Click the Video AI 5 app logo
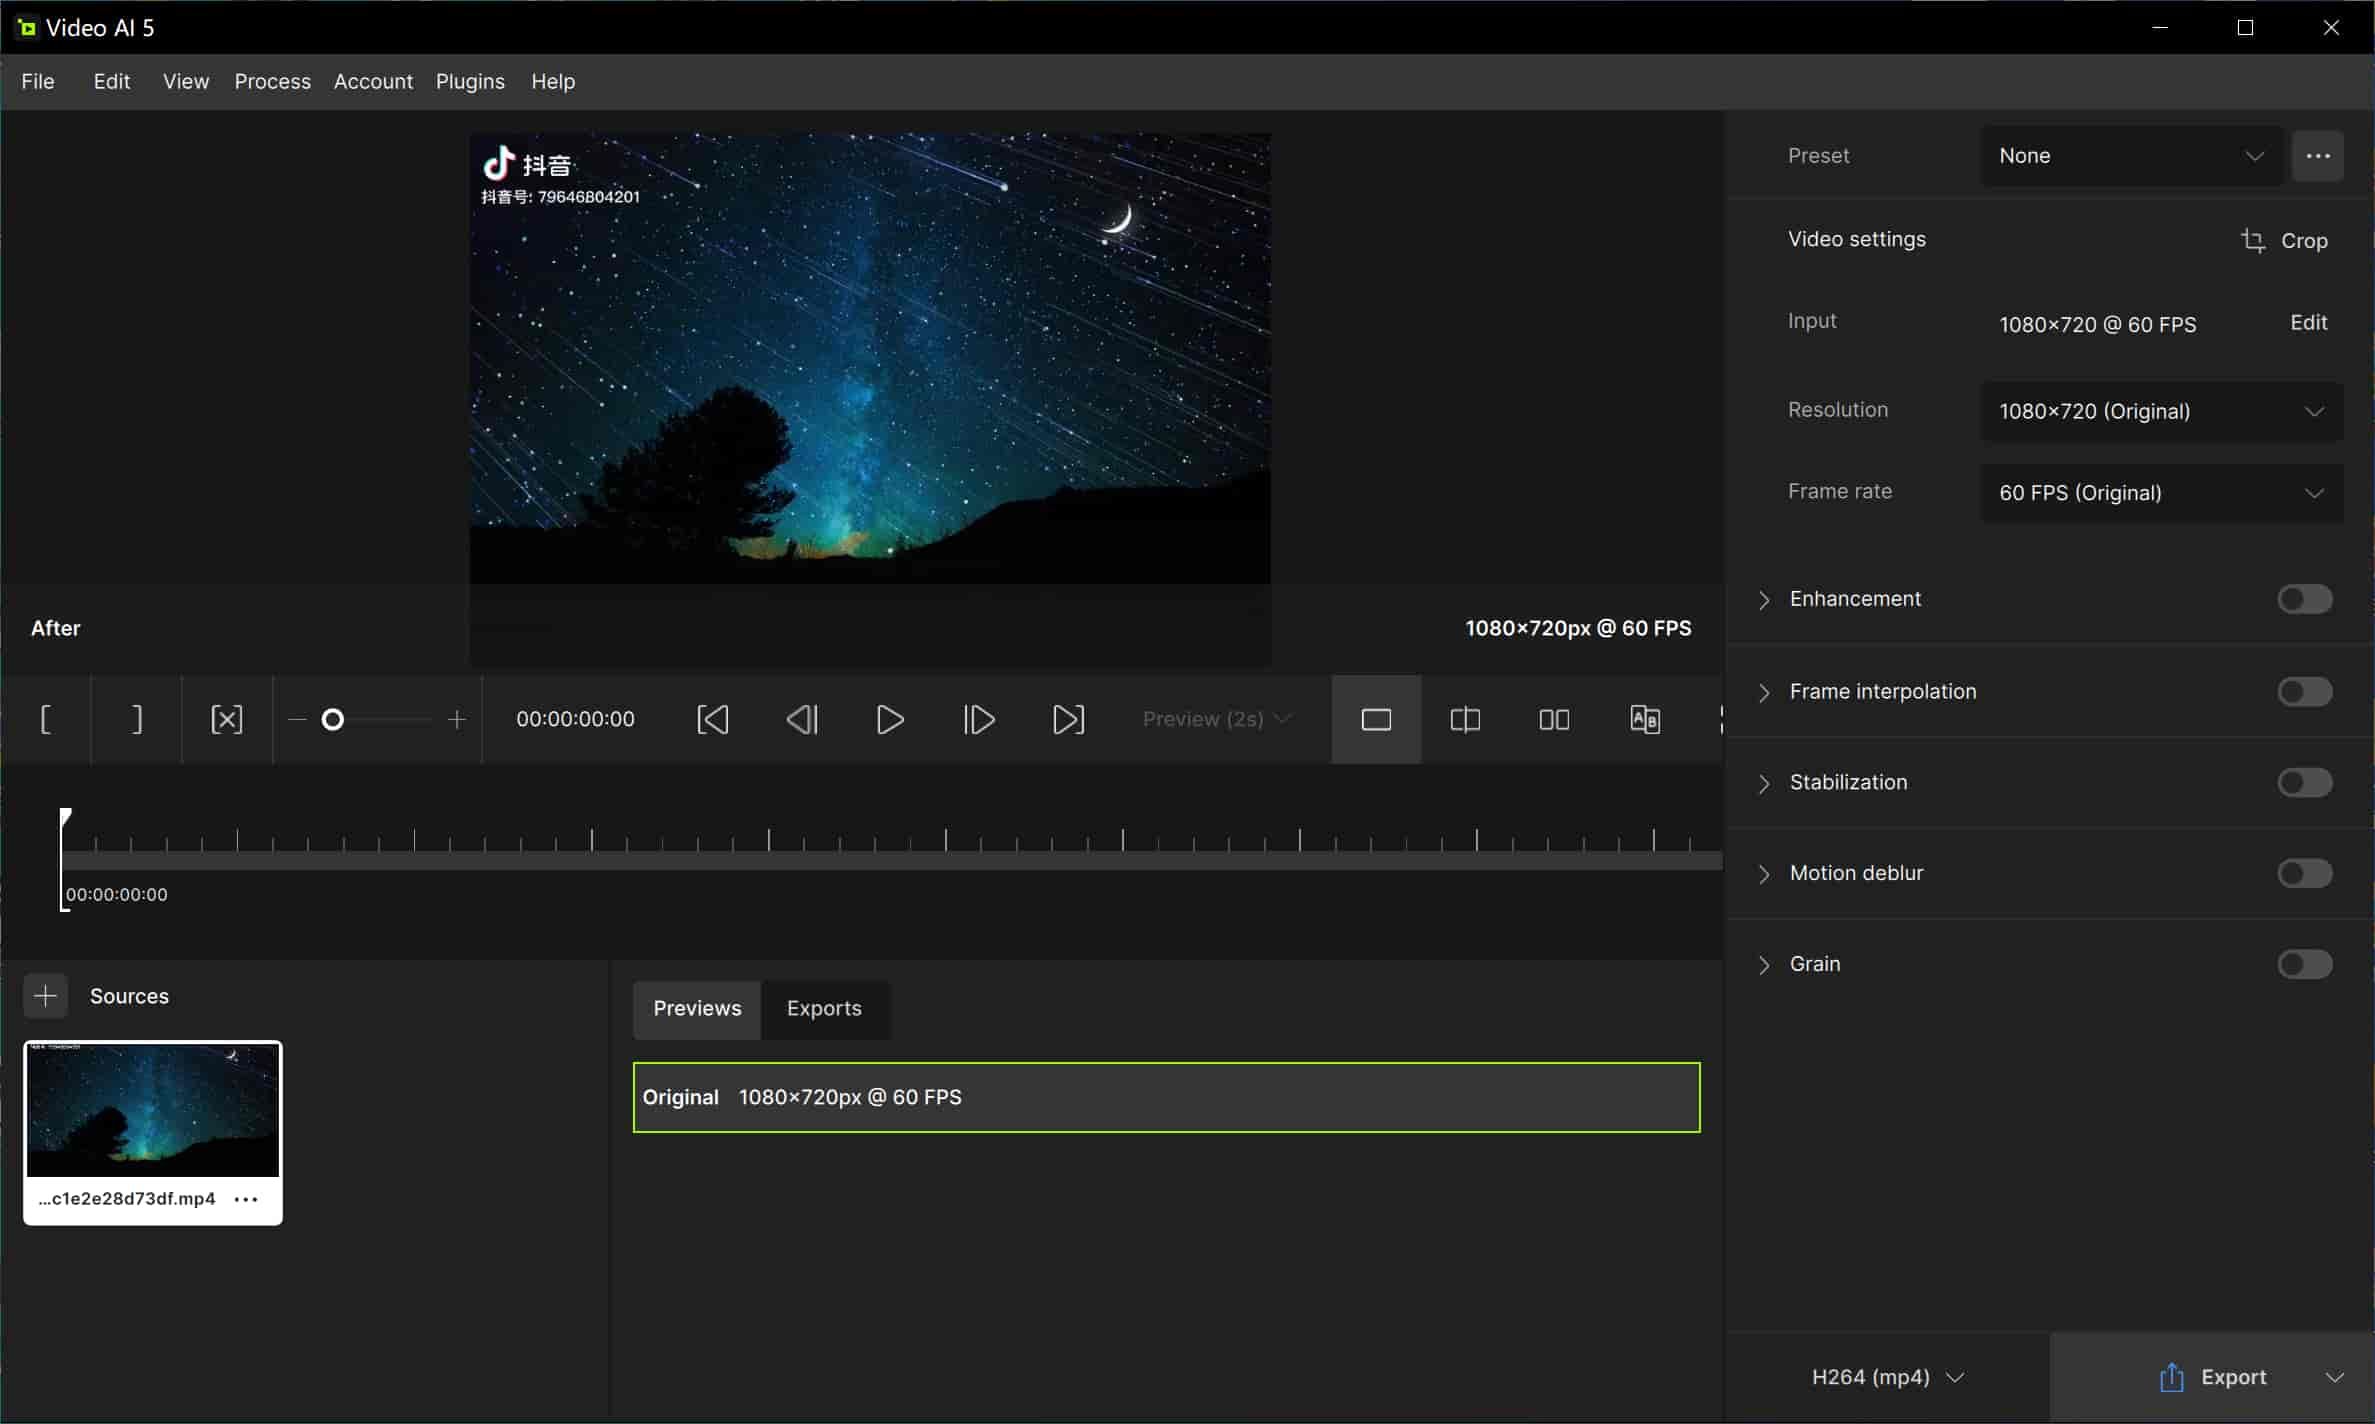The image size is (2375, 1424). [26, 27]
